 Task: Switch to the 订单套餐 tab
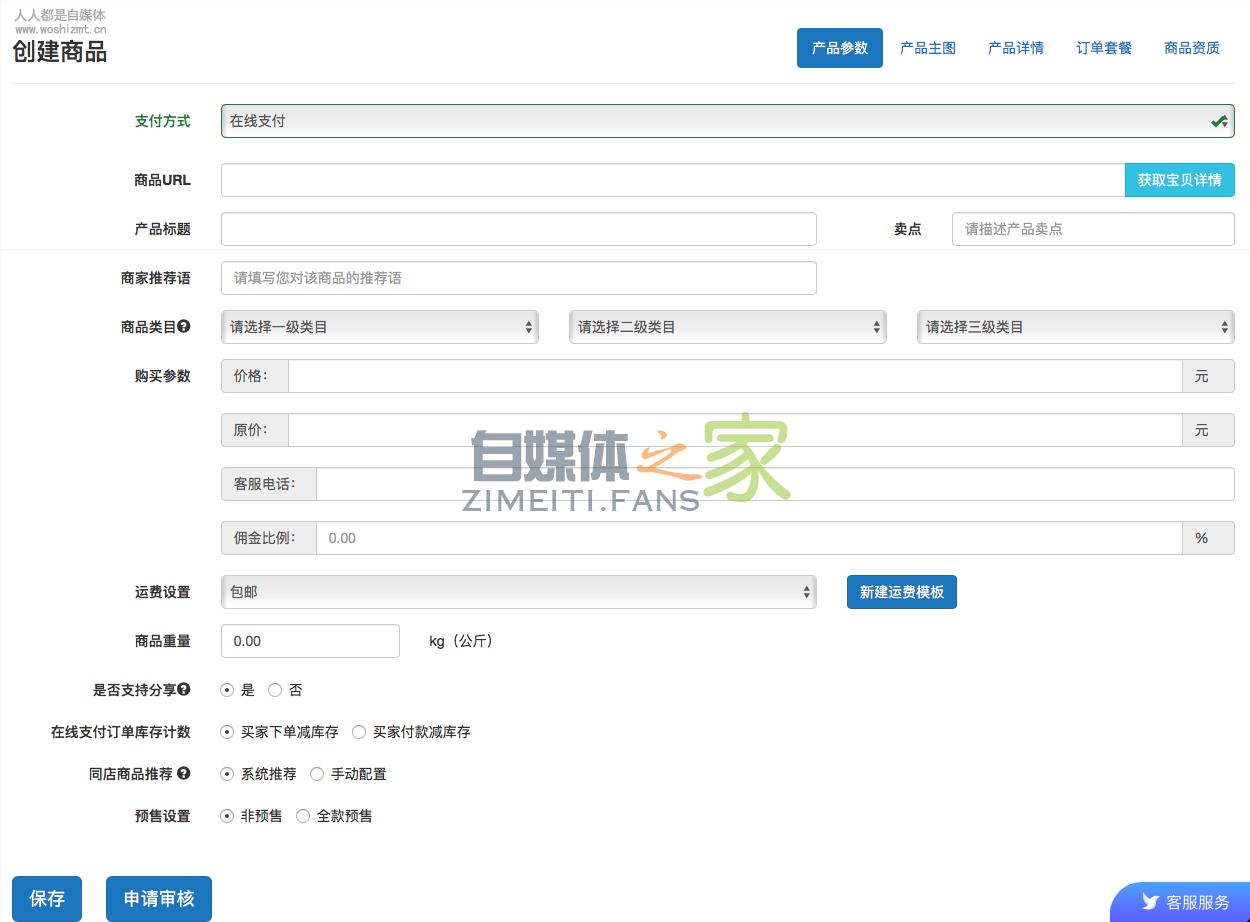tap(1103, 47)
